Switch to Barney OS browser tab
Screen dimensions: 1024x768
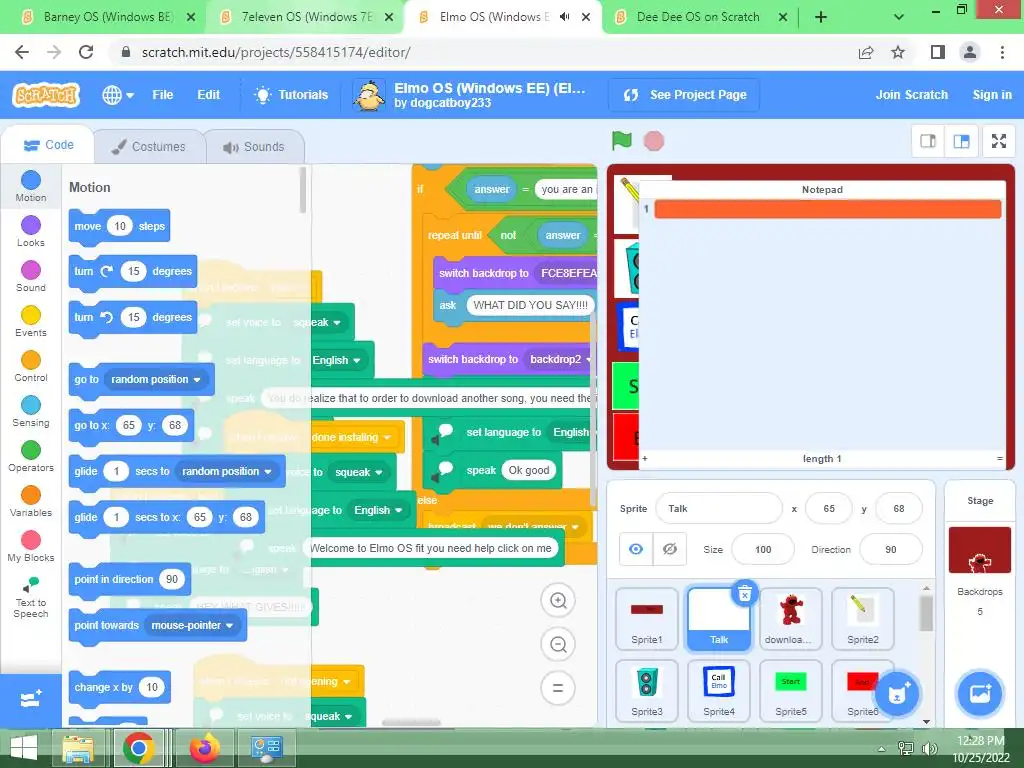click(108, 17)
